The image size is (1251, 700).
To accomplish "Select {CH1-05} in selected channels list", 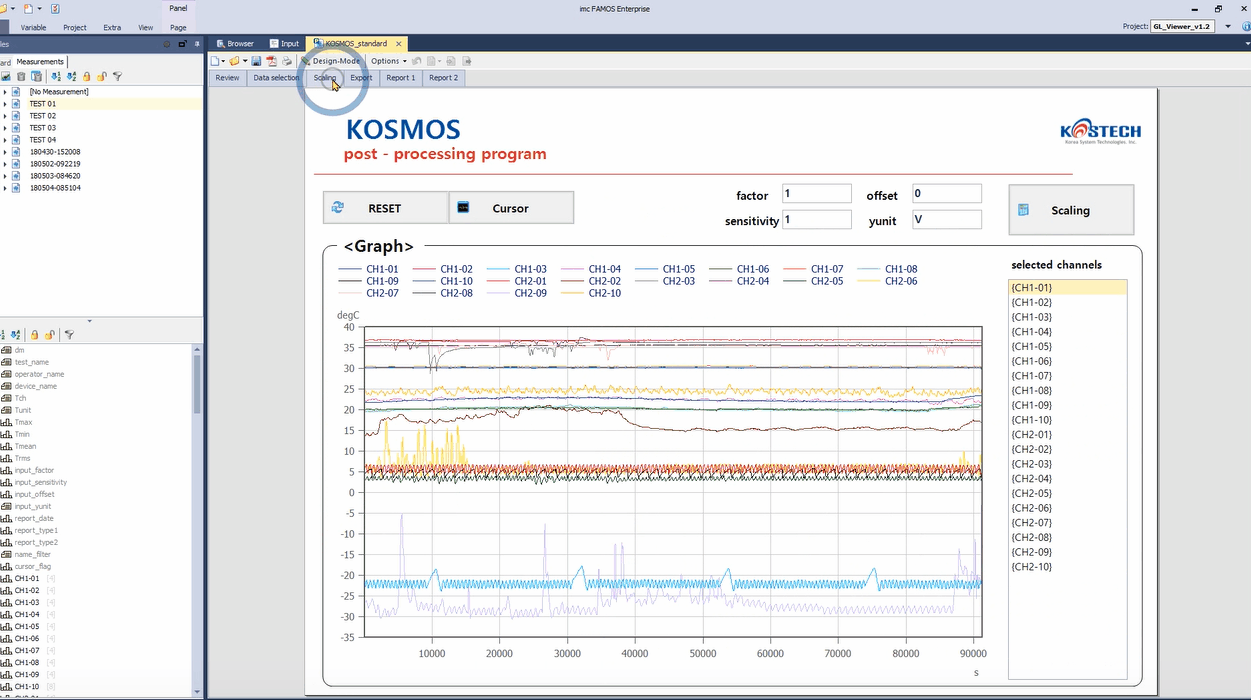I will click(x=1031, y=346).
